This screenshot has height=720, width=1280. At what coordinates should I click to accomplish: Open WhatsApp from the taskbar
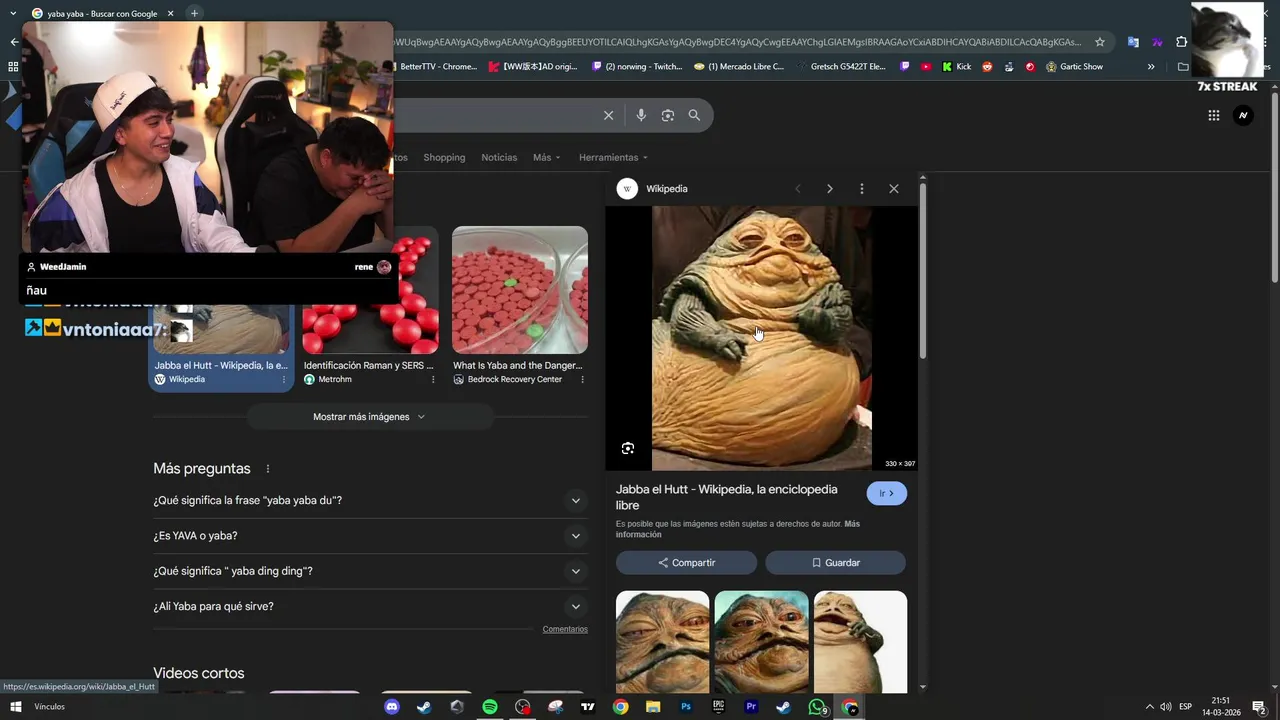817,707
